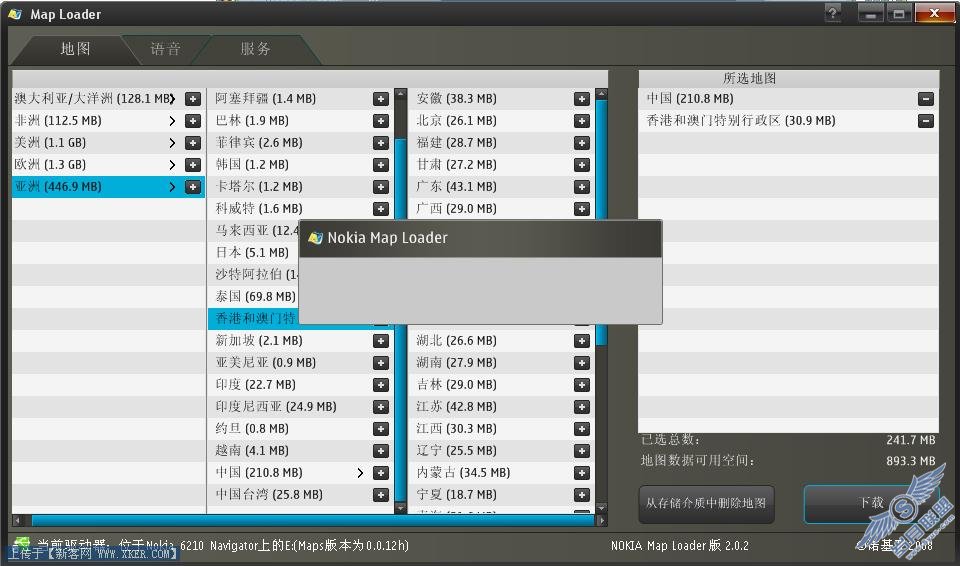Image resolution: width=960 pixels, height=566 pixels.
Task: Add 辽宁 (25.5 MB) province map plus icon
Action: (x=582, y=451)
